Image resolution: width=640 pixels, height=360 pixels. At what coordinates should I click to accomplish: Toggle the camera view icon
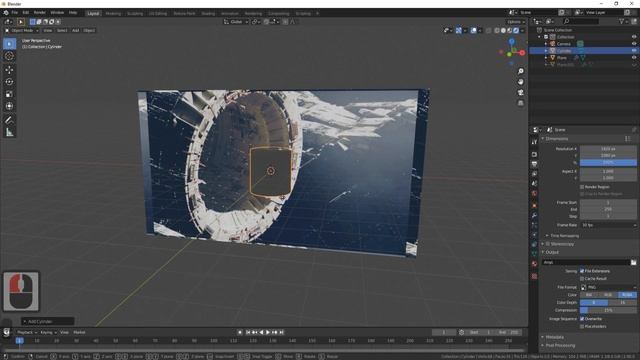pos(521,92)
